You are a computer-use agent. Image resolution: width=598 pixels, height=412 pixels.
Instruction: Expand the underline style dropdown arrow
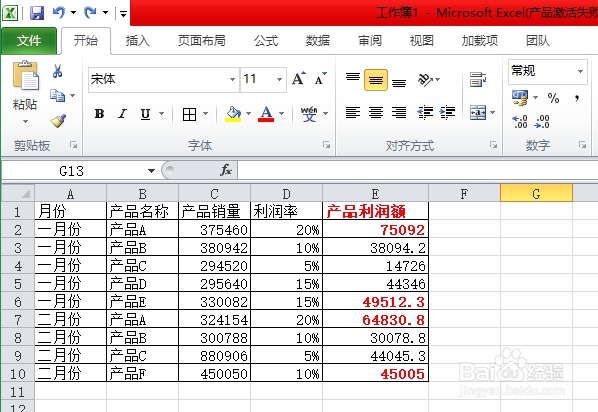161,114
